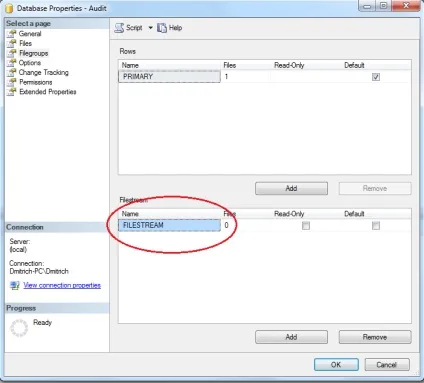Close the Database Properties window
424x383 pixels.
pos(406,6)
